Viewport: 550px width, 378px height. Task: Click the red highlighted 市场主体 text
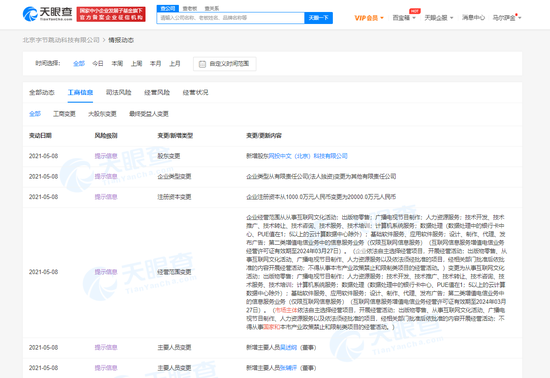coord(286,310)
